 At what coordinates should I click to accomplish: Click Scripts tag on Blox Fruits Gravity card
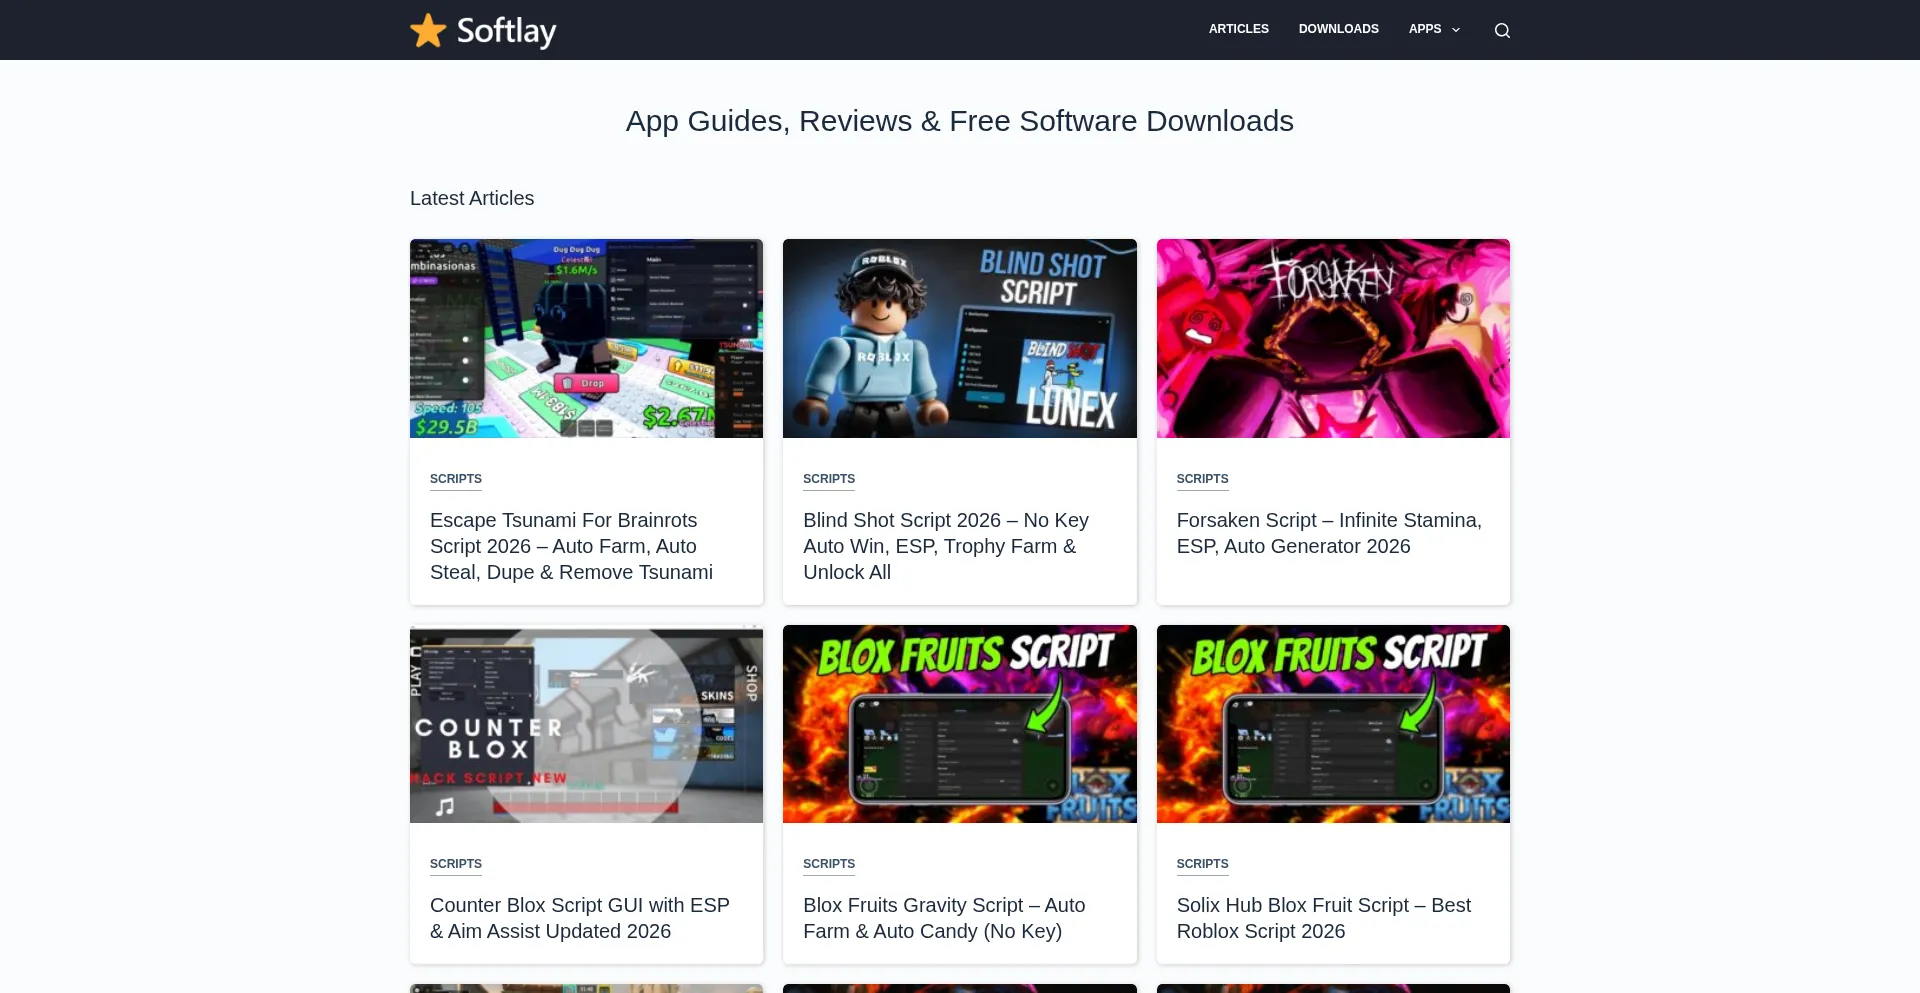pyautogui.click(x=829, y=864)
